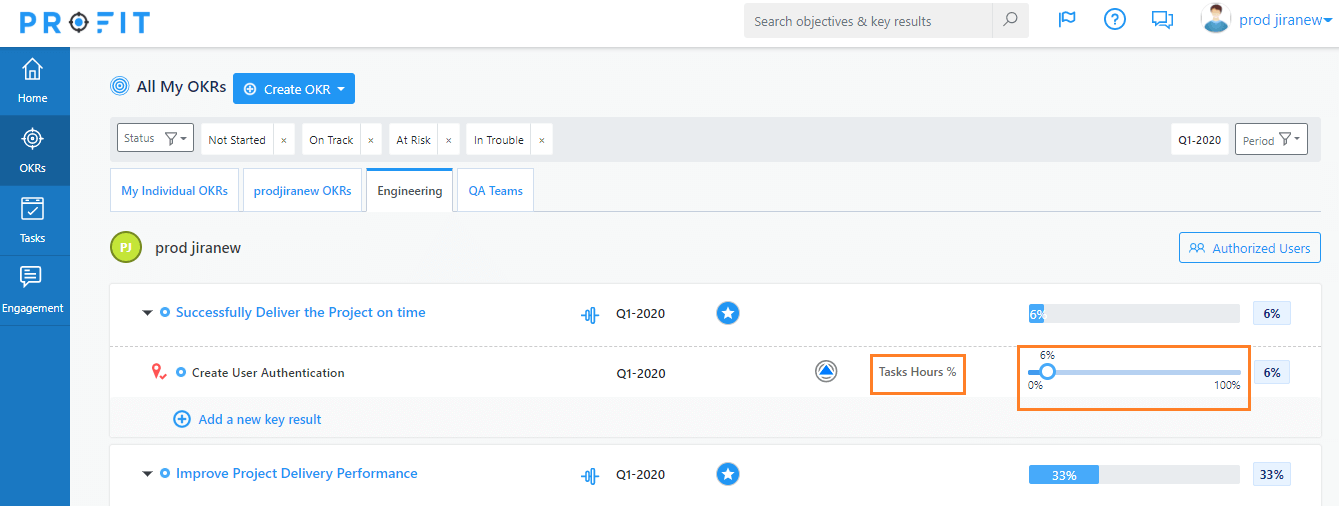Remove the At Risk filter chip
1339x506 pixels.
pyautogui.click(x=447, y=140)
